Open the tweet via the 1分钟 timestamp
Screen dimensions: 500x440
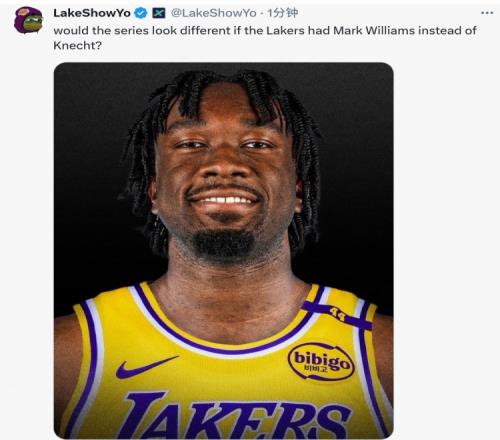283,13
